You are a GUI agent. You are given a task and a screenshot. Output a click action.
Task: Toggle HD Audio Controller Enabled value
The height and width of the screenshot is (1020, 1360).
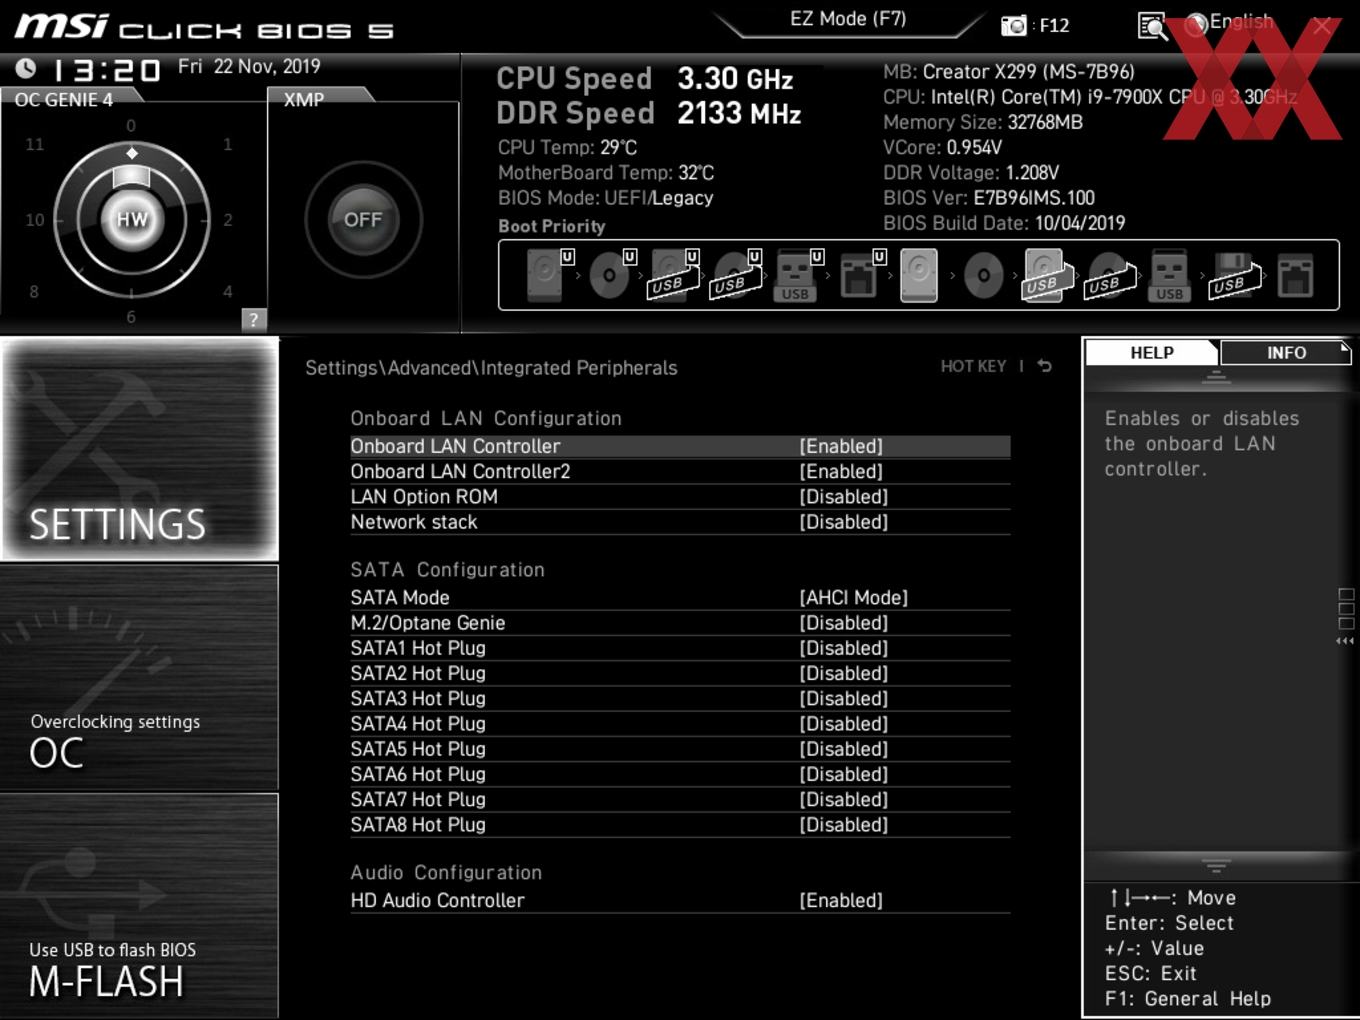(x=841, y=900)
